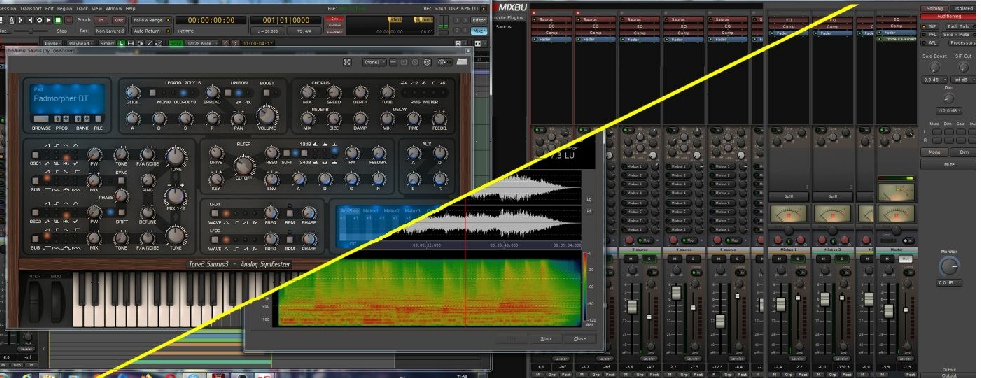
Task: Open the Edit menu
Action: (x=49, y=8)
